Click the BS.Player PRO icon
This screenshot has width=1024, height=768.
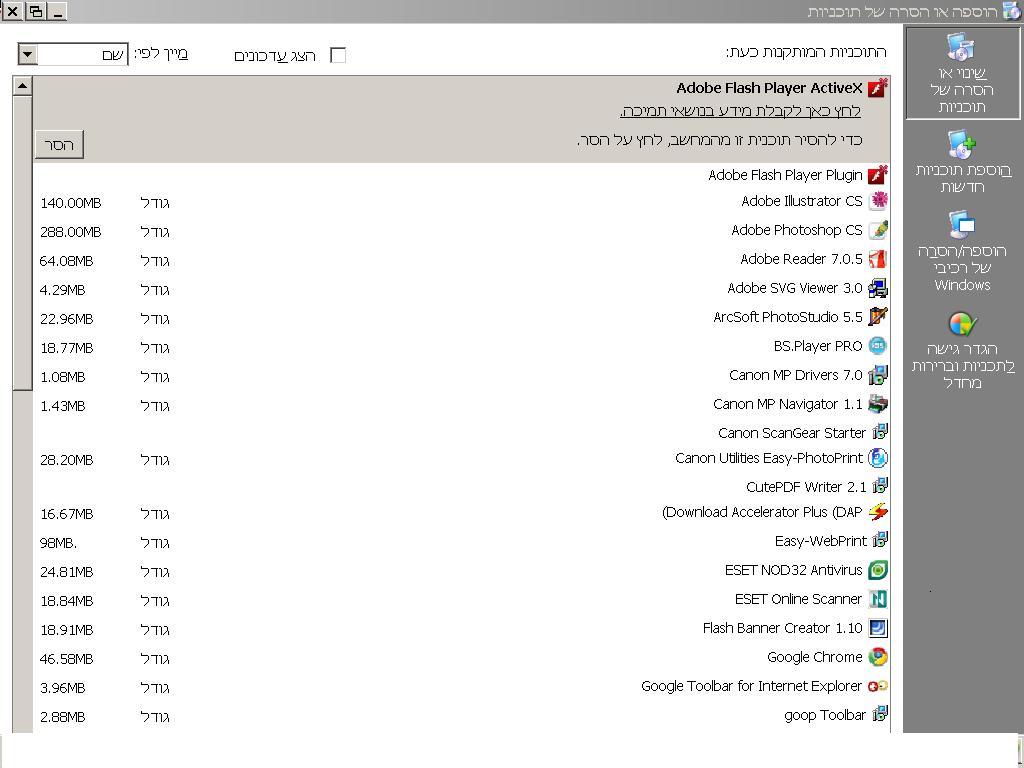pos(878,346)
